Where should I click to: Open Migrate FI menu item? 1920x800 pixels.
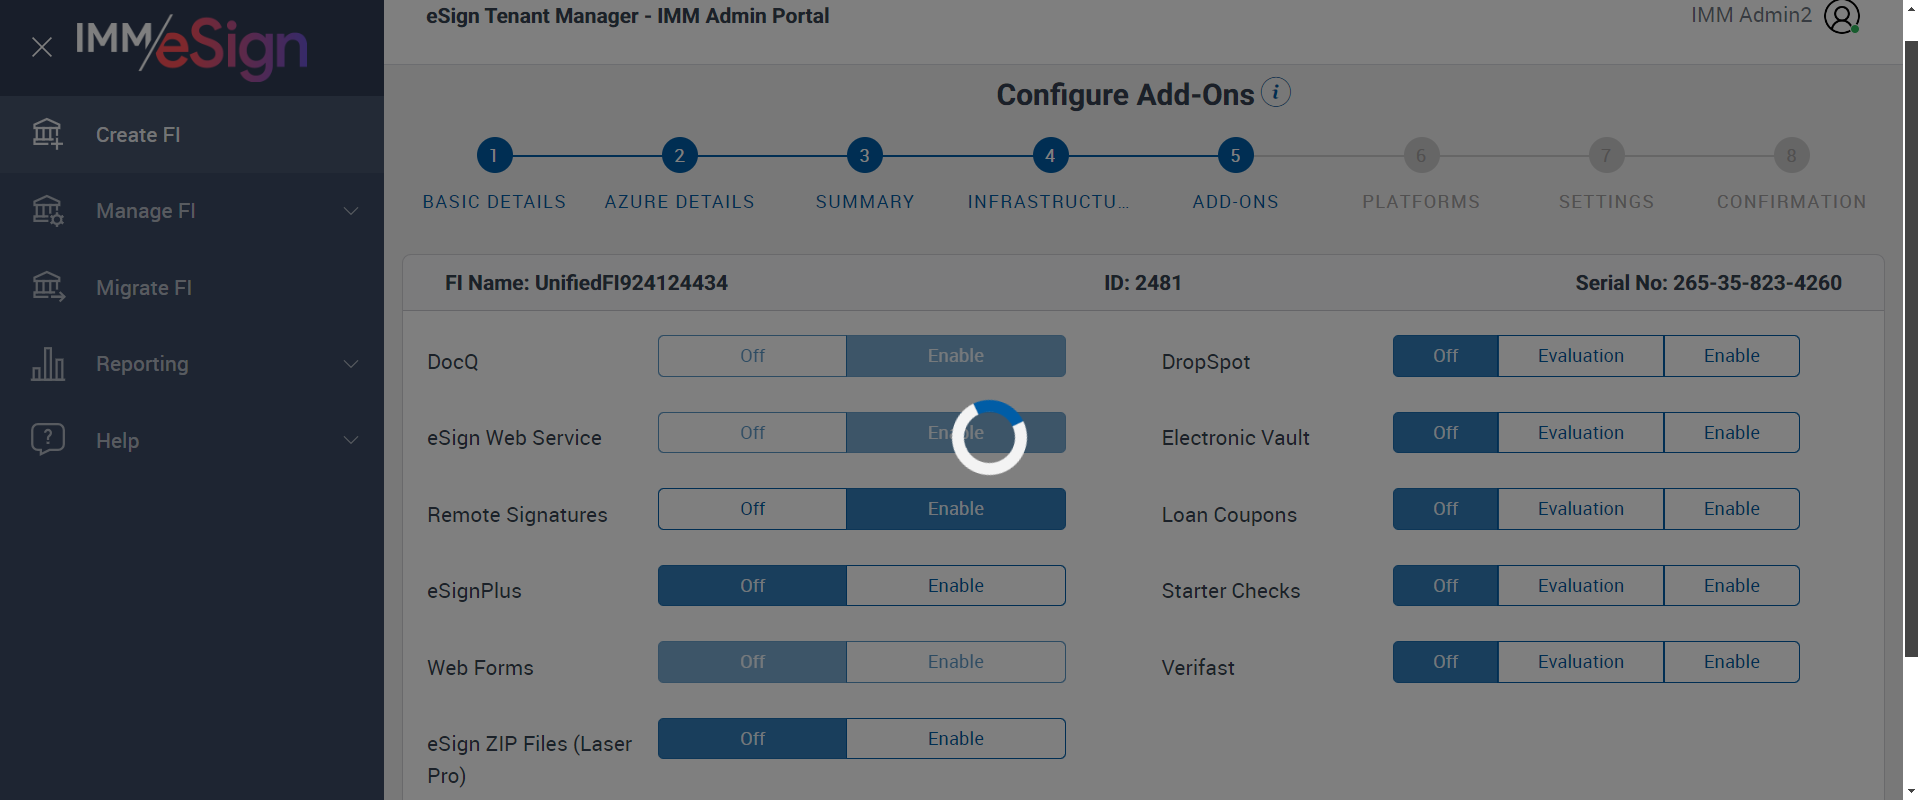click(192, 288)
